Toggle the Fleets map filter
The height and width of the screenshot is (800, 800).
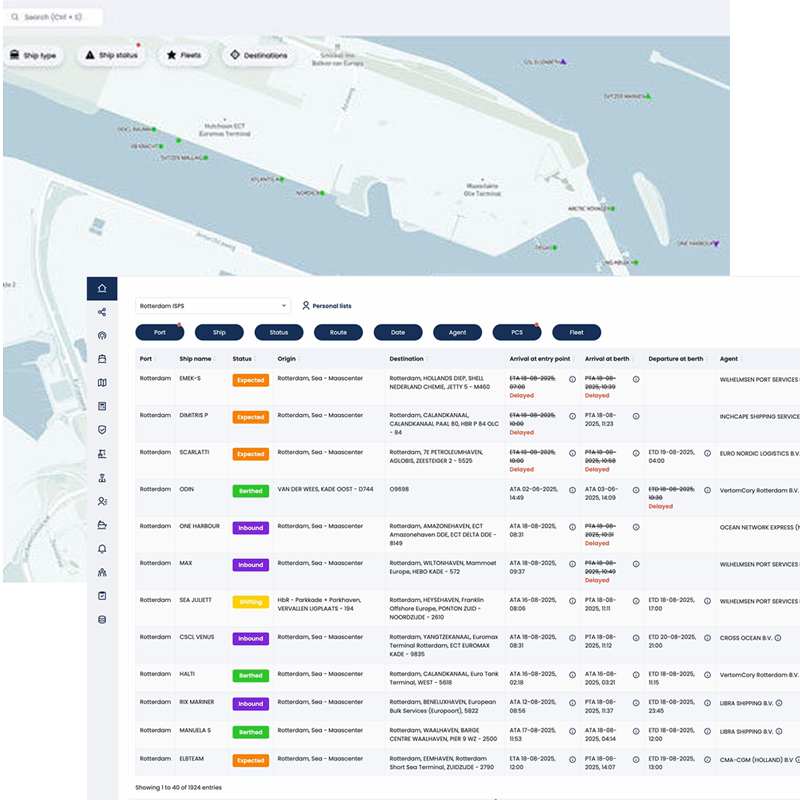(x=184, y=56)
